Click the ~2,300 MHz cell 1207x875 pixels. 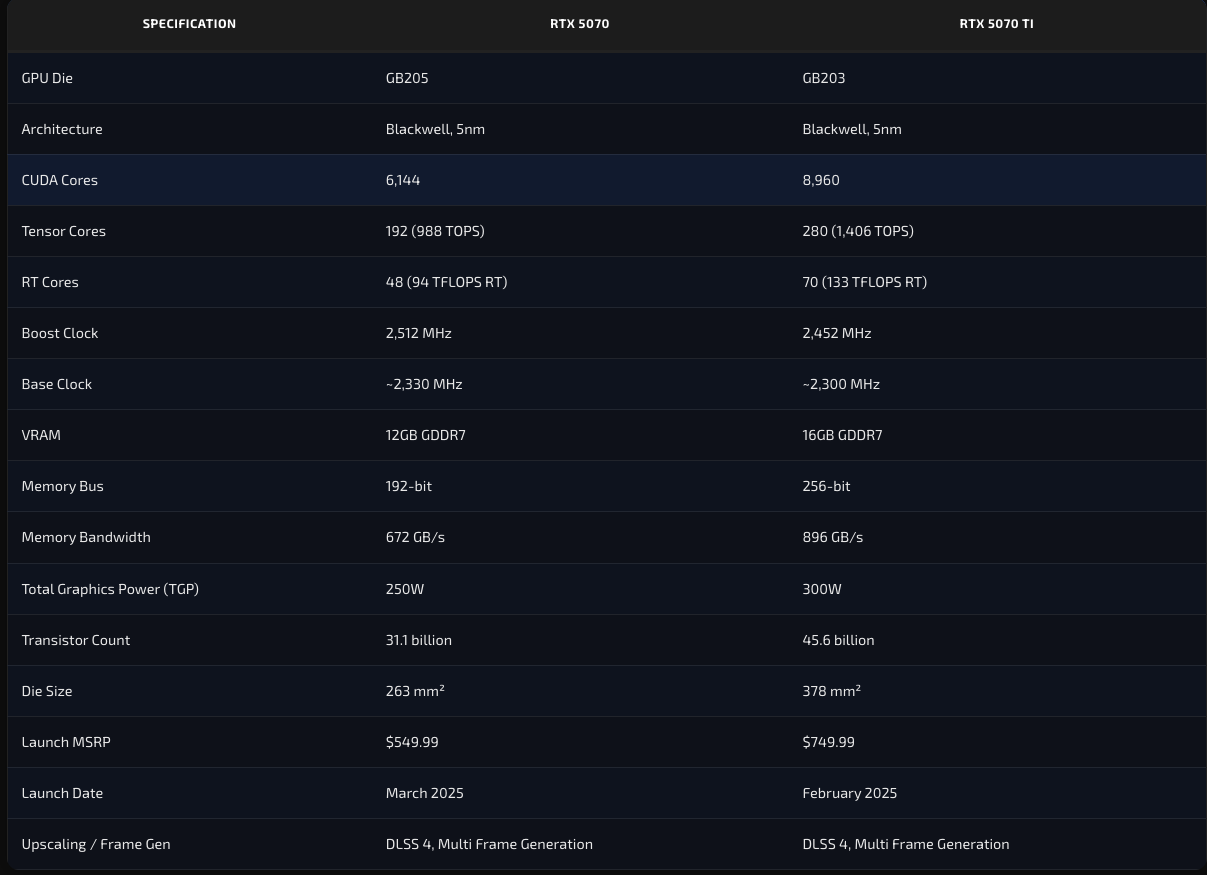pyautogui.click(x=841, y=384)
